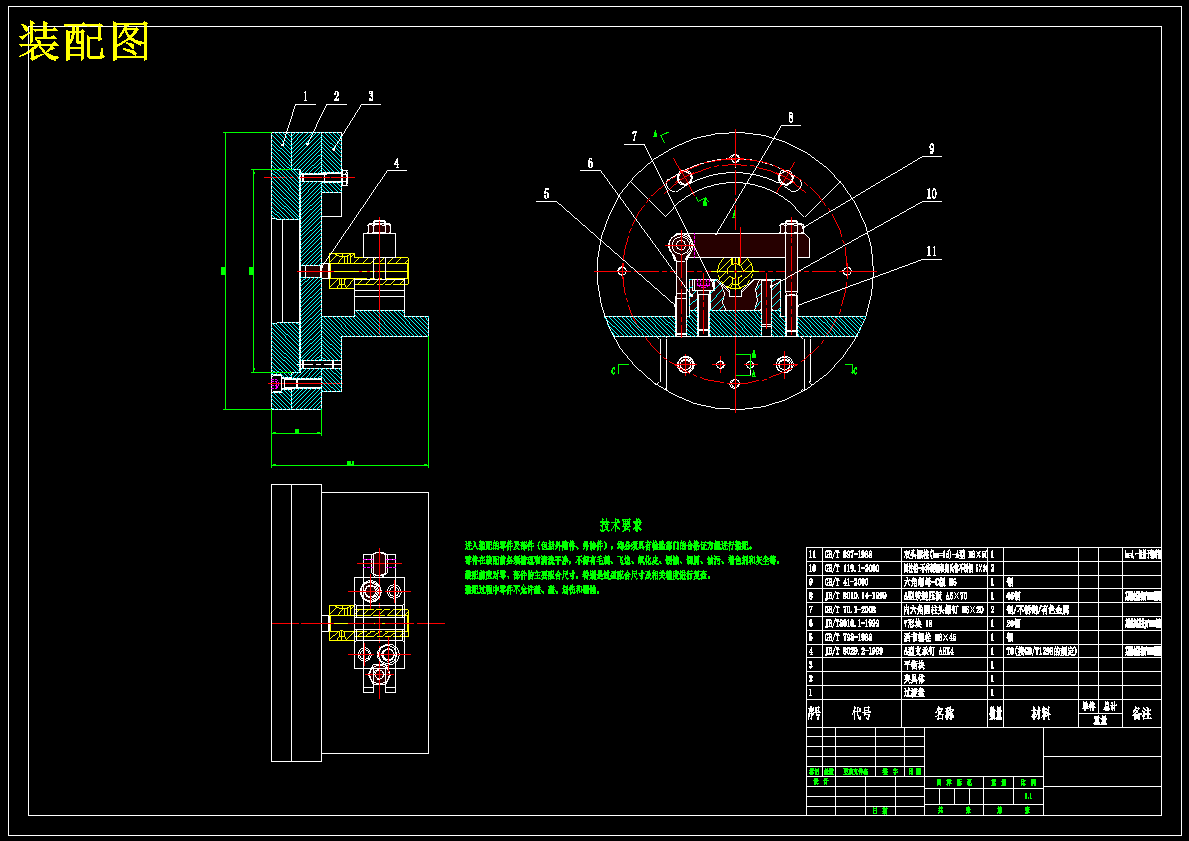Screen dimensions: 1189x841
Task: Click the 序号 column header
Action: [814, 713]
